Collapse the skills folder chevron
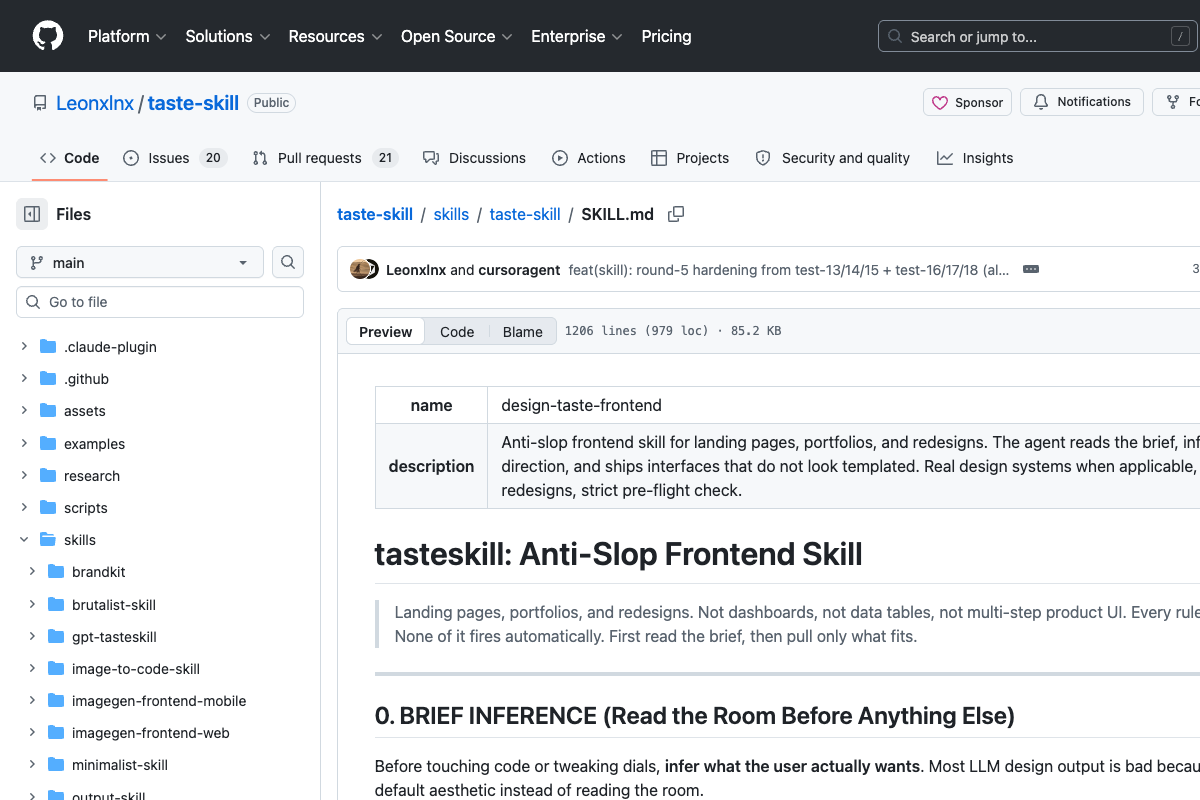The height and width of the screenshot is (800, 1200). (24, 540)
